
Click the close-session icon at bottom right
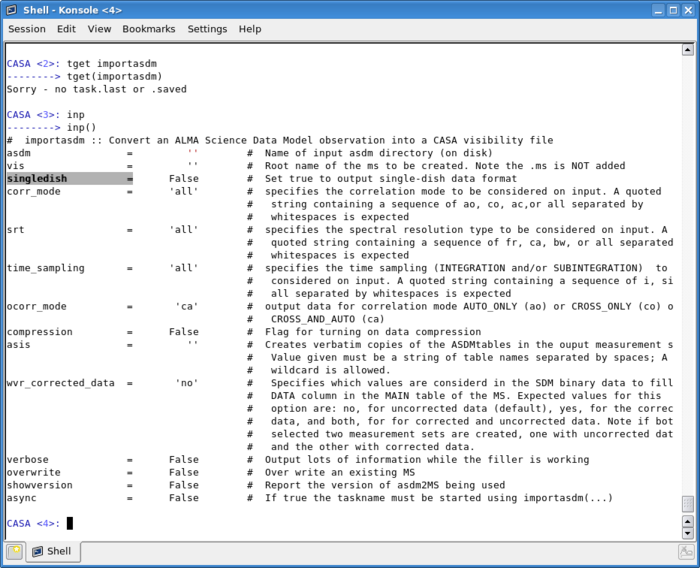pos(686,552)
